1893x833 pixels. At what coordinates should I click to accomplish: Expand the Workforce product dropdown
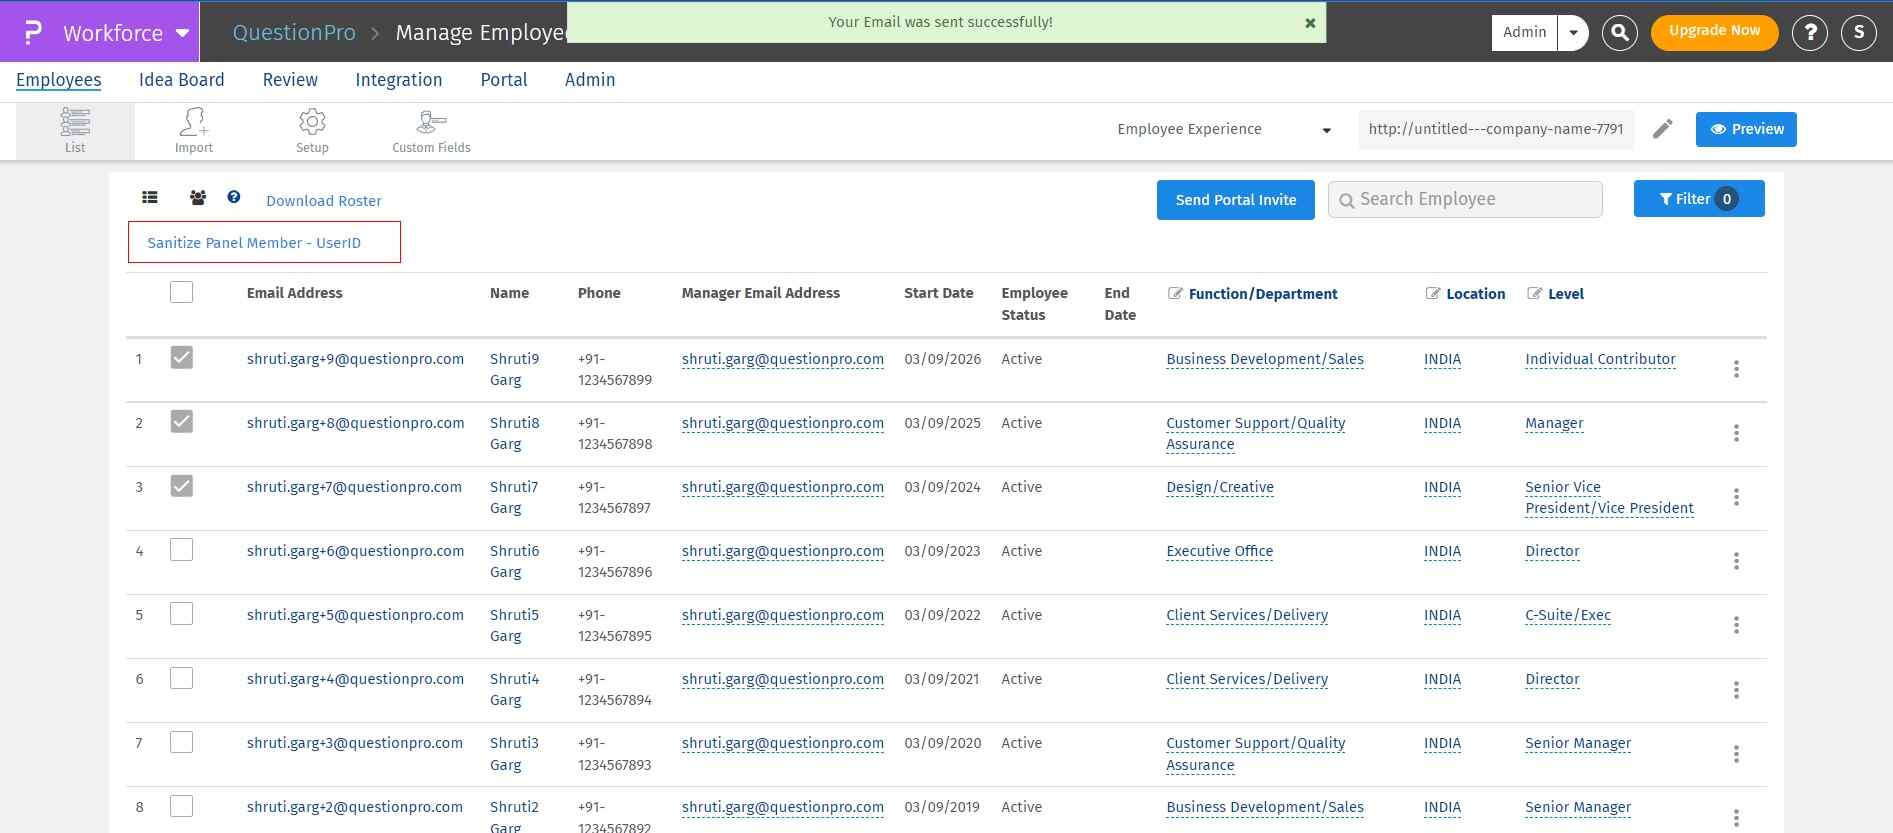(182, 32)
